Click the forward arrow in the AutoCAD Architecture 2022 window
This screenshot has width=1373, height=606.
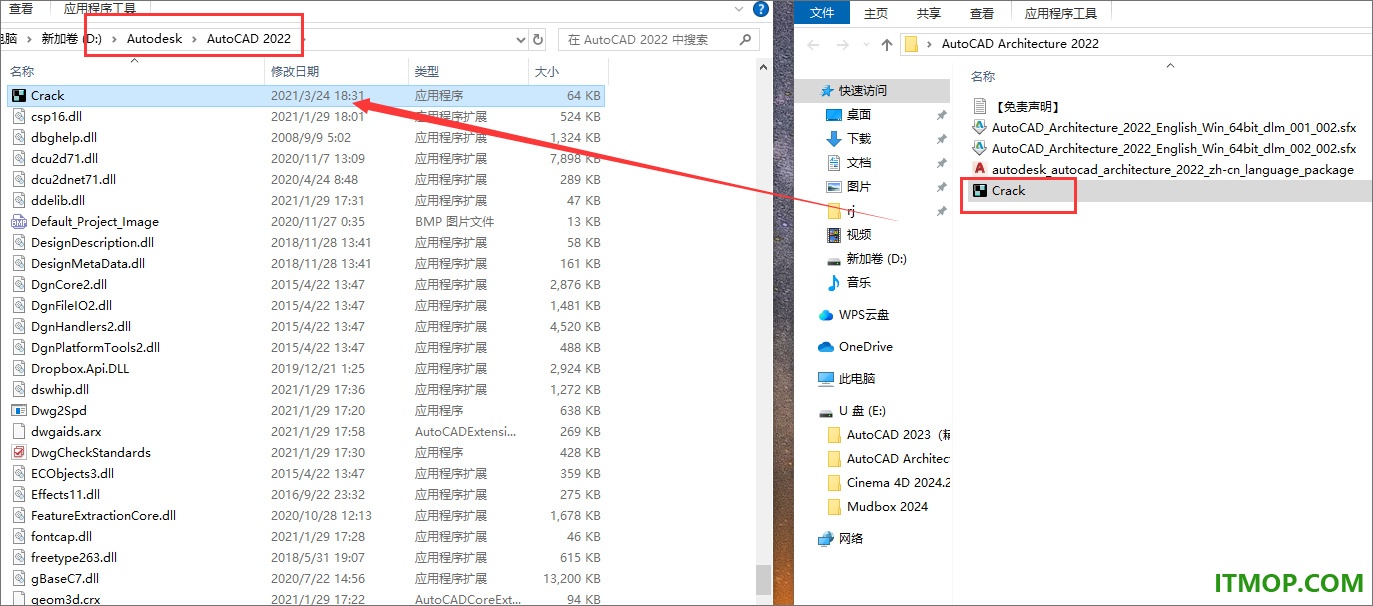tap(843, 44)
